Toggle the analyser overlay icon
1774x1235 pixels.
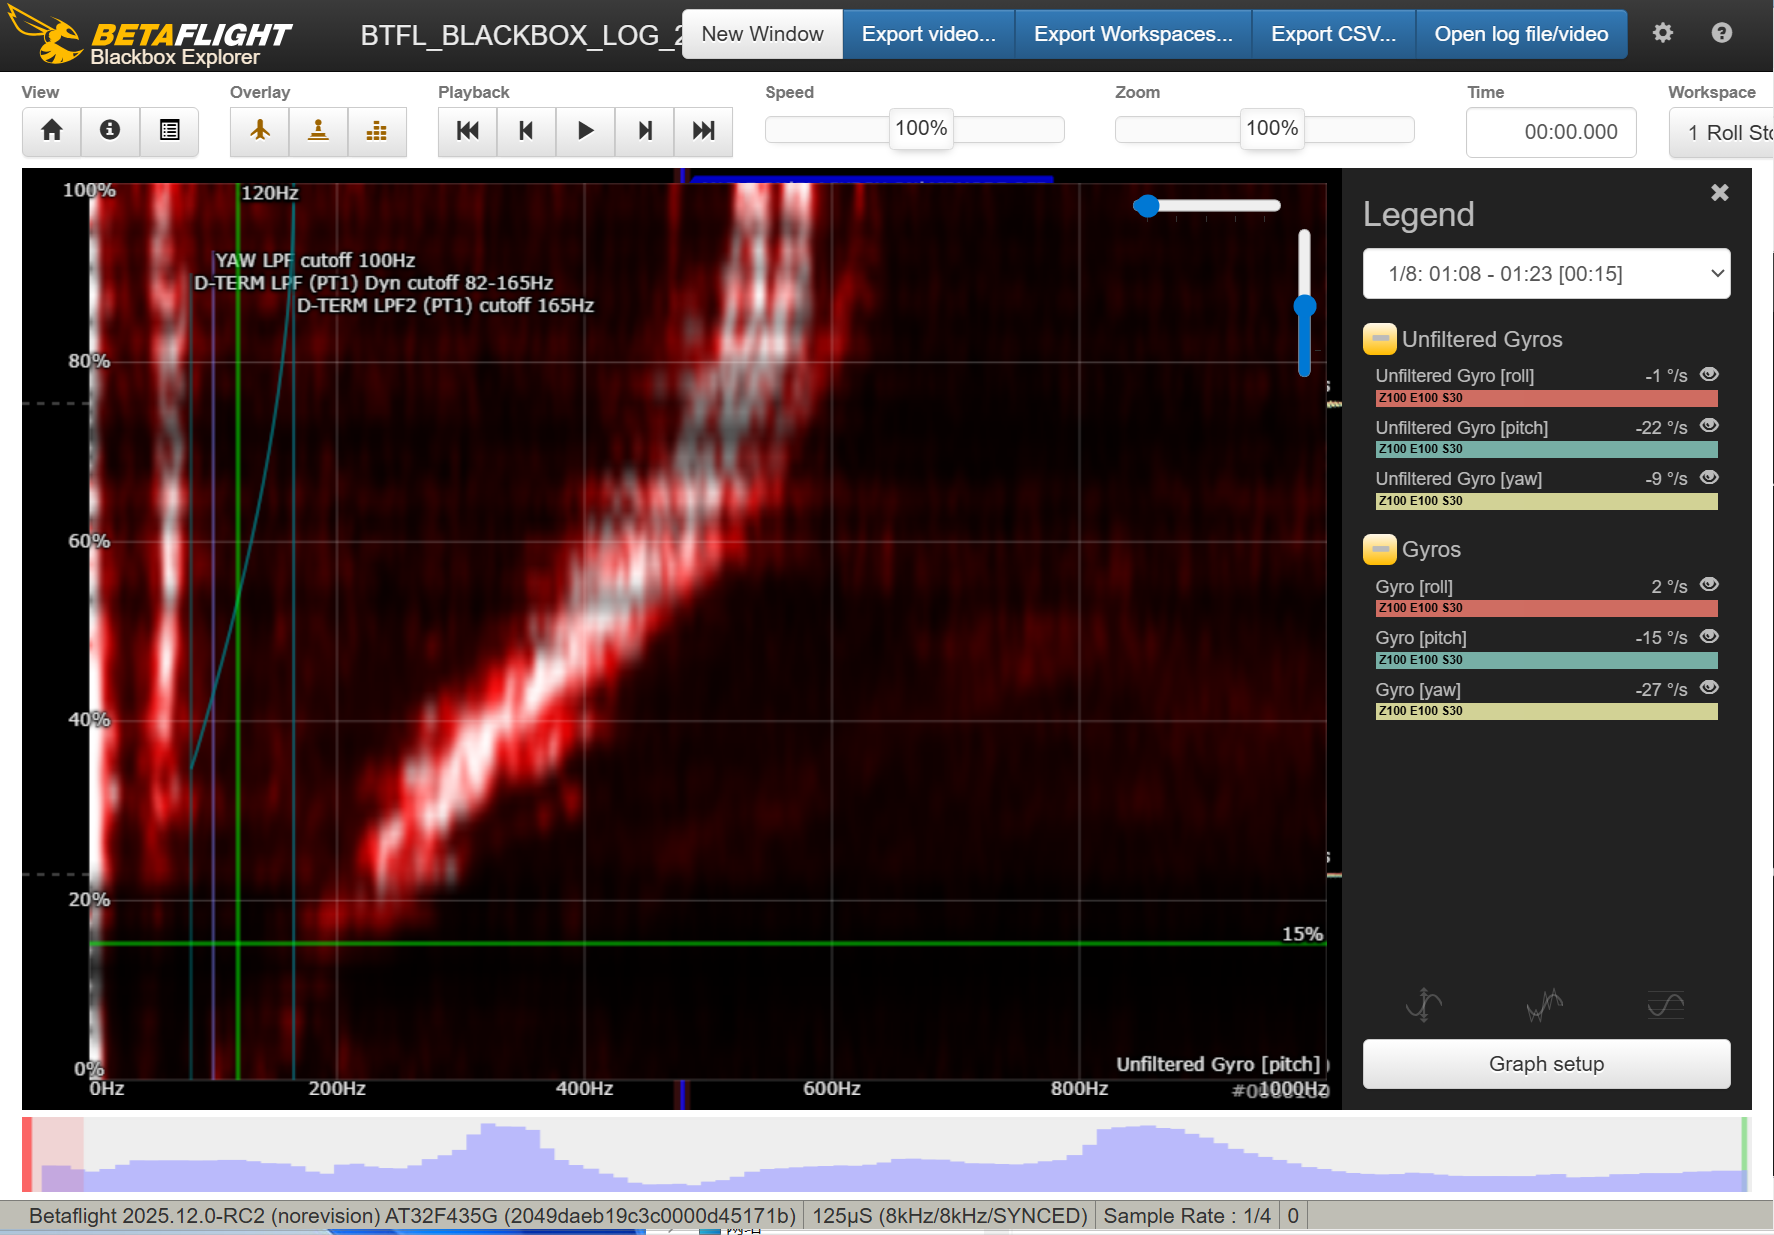[377, 131]
